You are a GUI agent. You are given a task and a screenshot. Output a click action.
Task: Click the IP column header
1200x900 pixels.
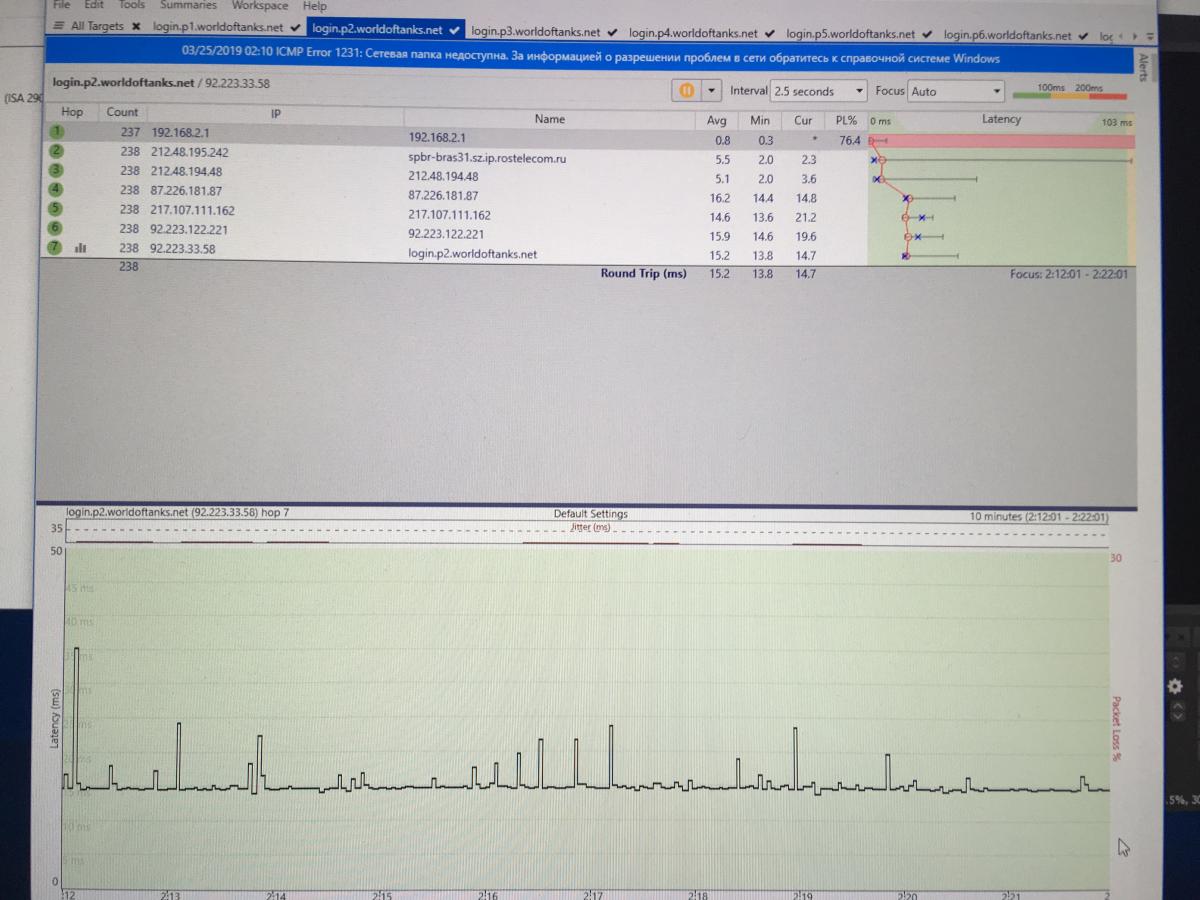[276, 113]
